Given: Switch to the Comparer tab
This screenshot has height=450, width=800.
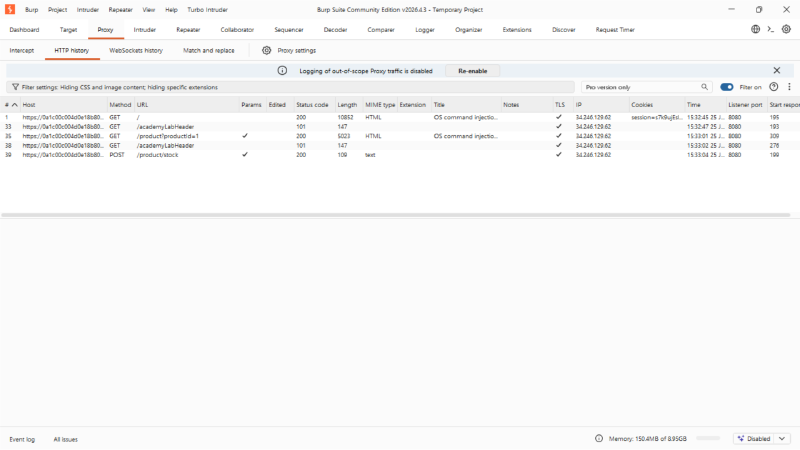Looking at the screenshot, I should click(x=381, y=30).
